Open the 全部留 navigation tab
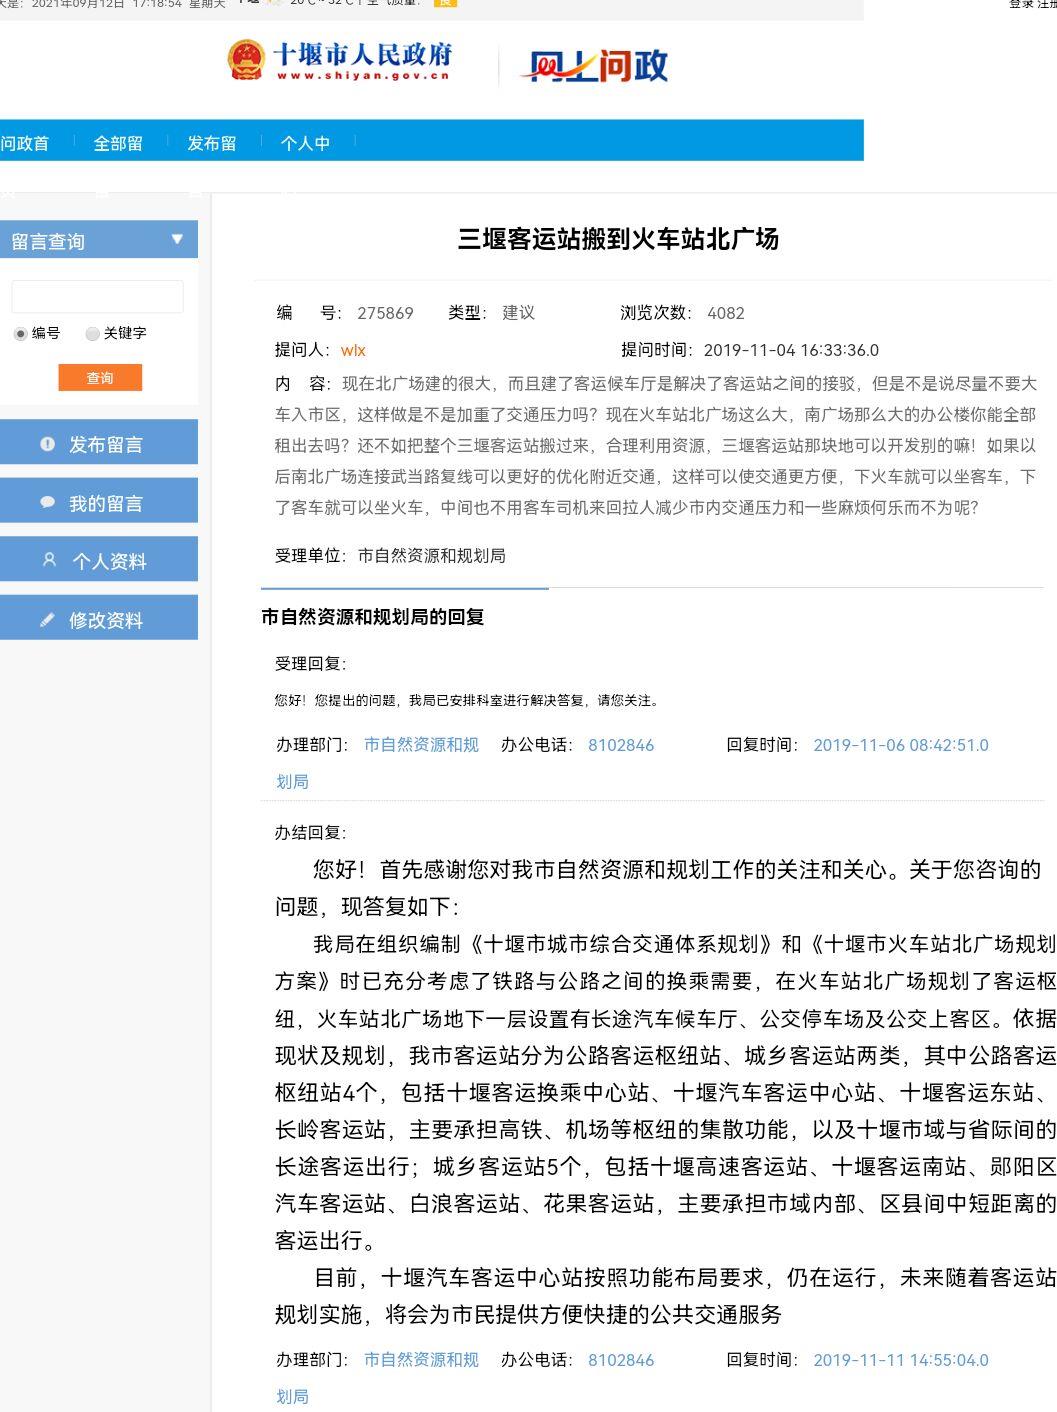1057x1412 pixels. [x=118, y=143]
